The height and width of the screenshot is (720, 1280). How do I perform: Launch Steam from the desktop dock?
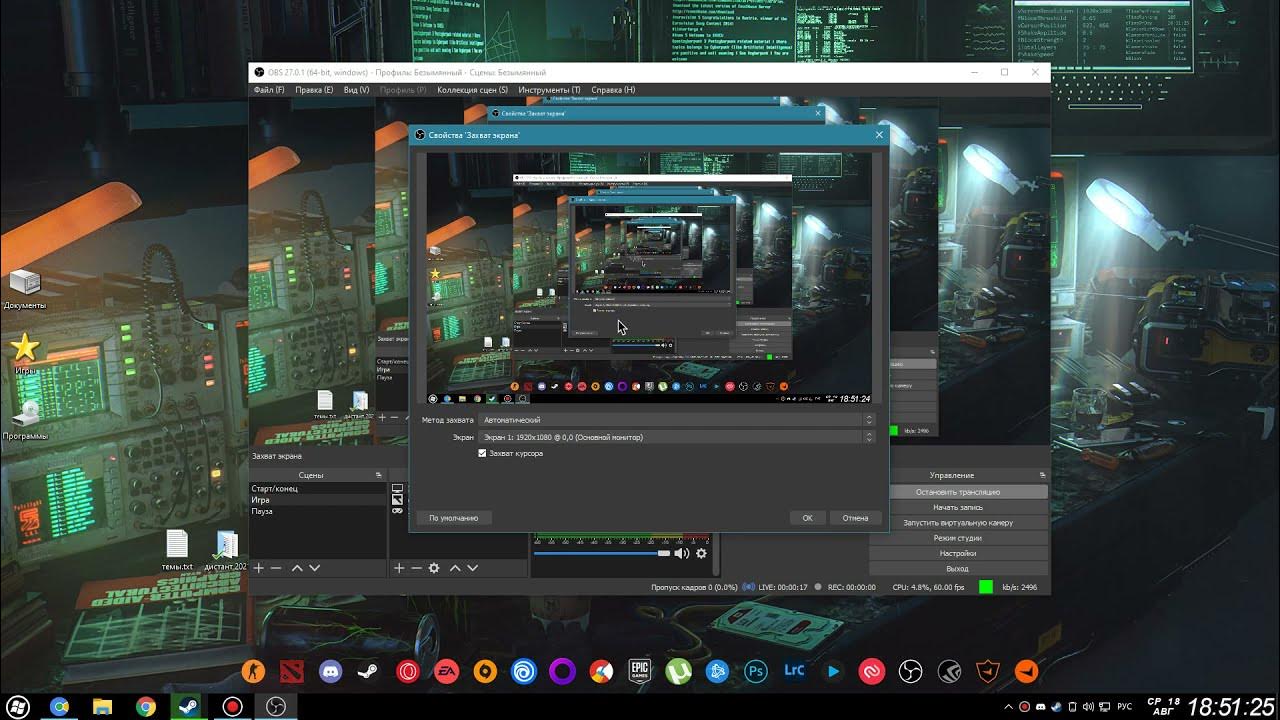pyautogui.click(x=369, y=671)
